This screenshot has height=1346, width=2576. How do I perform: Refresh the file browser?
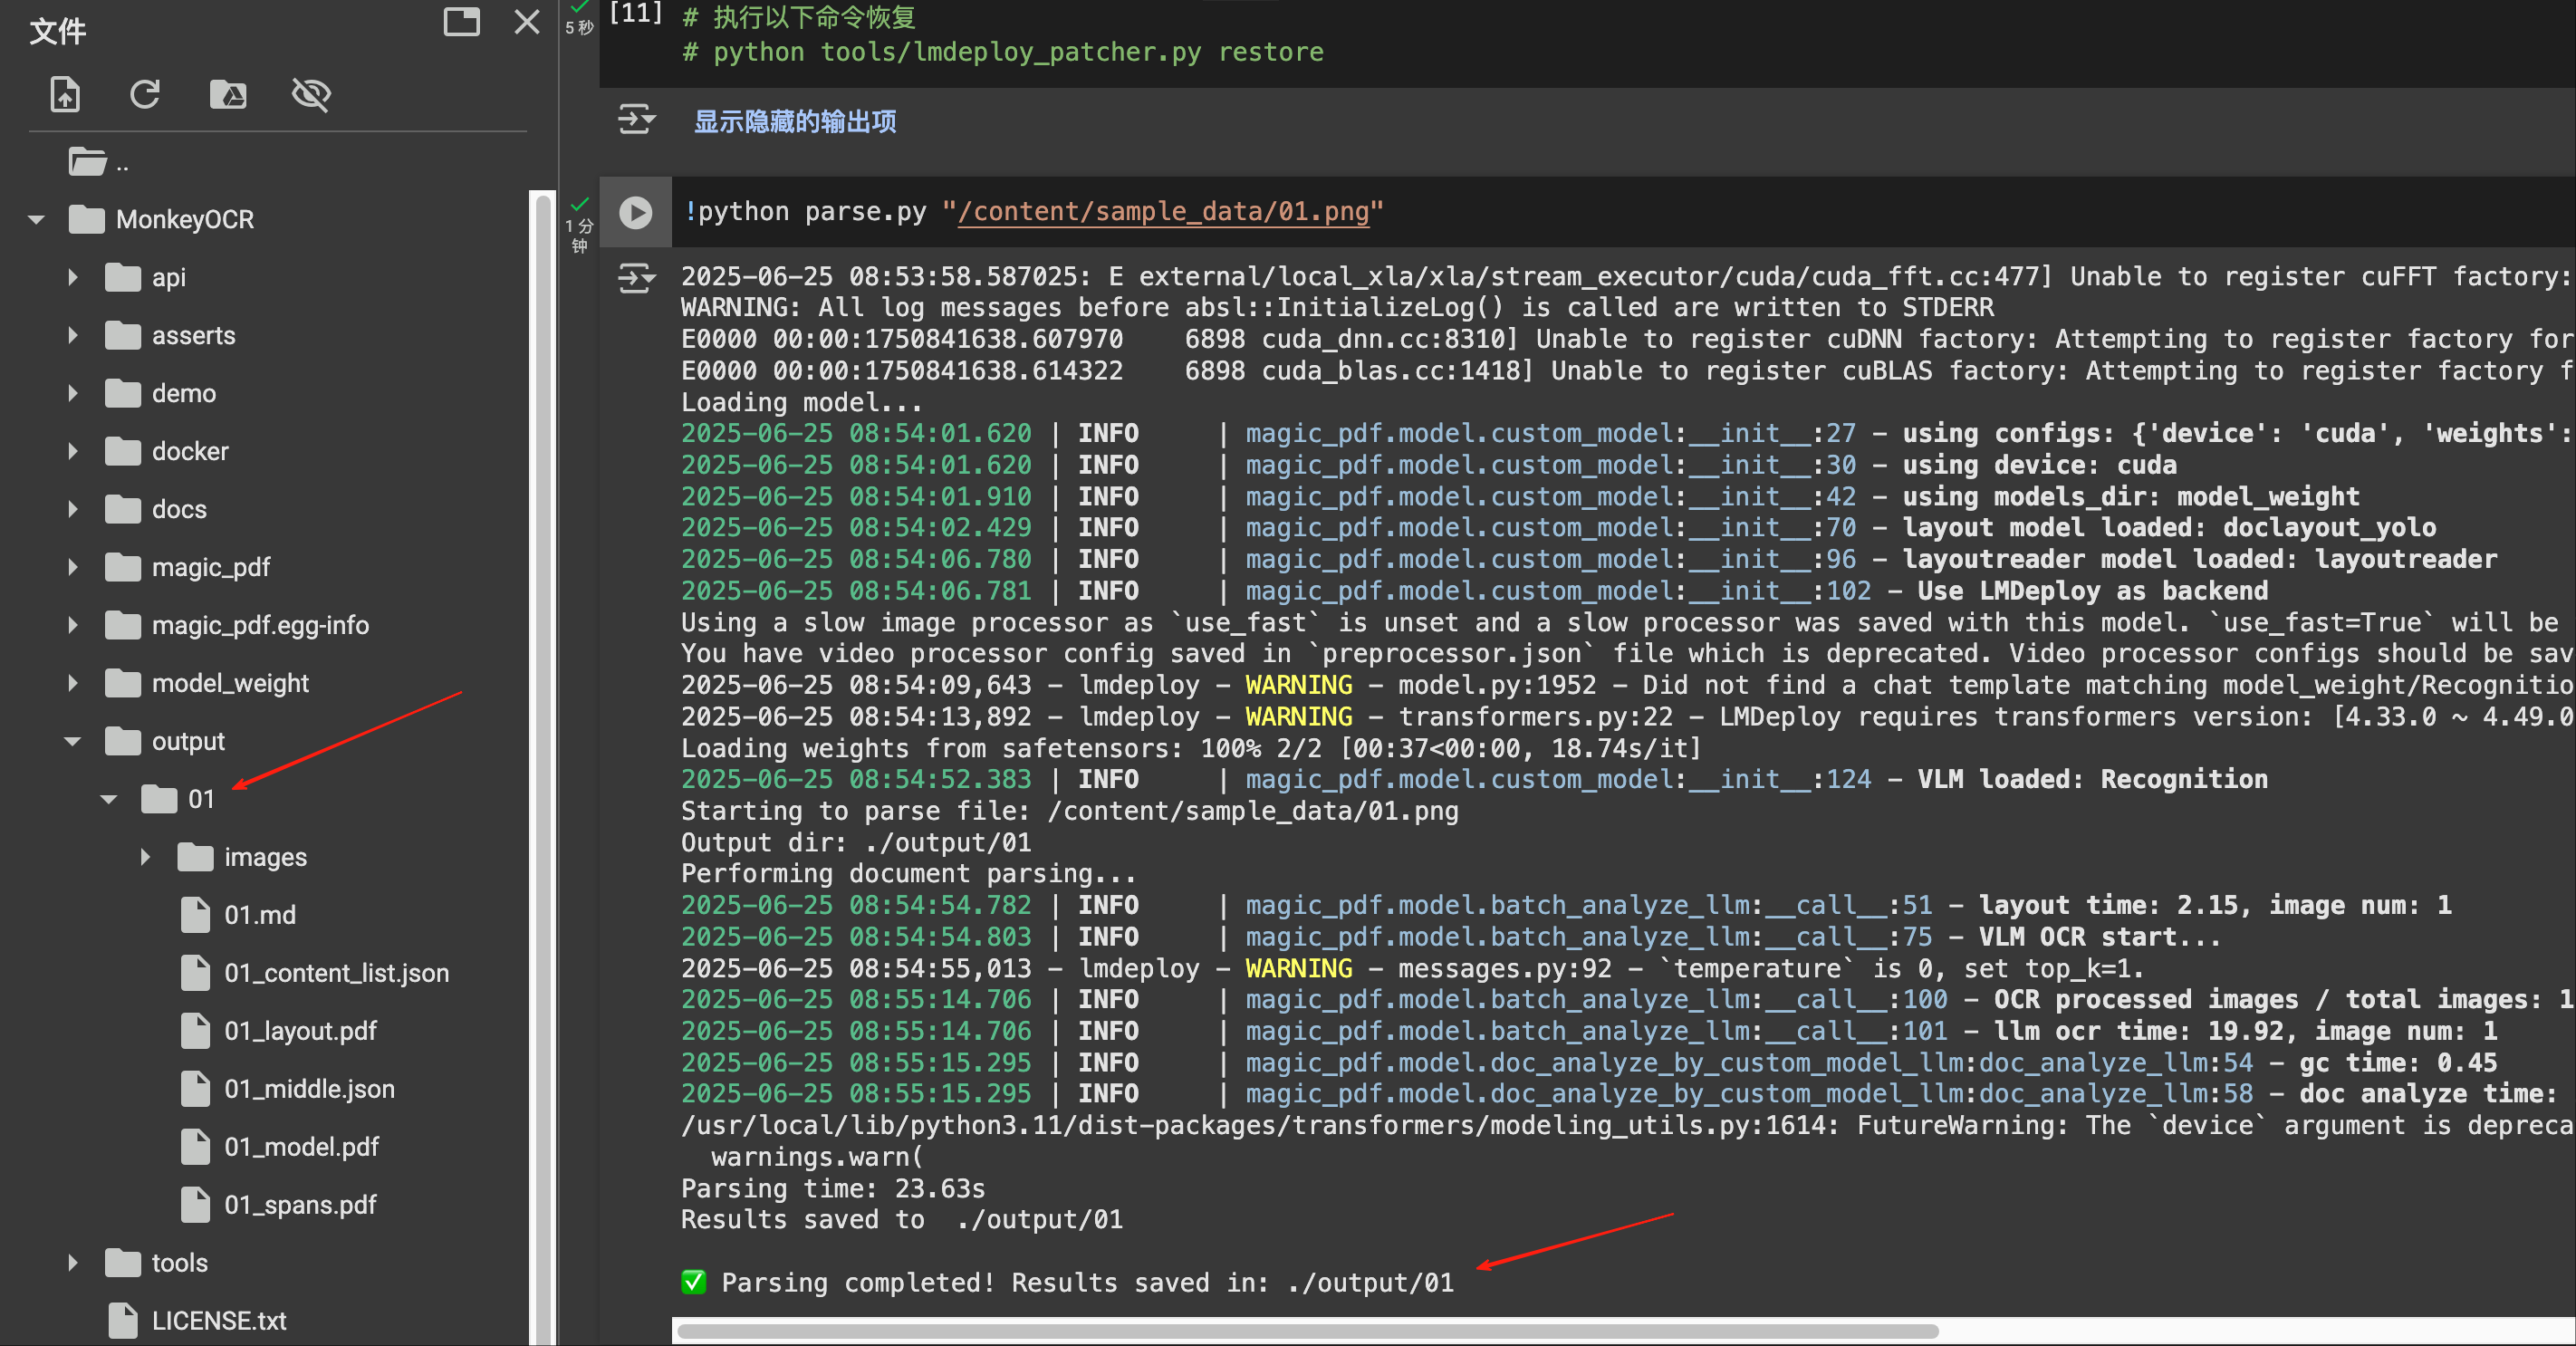click(x=145, y=95)
